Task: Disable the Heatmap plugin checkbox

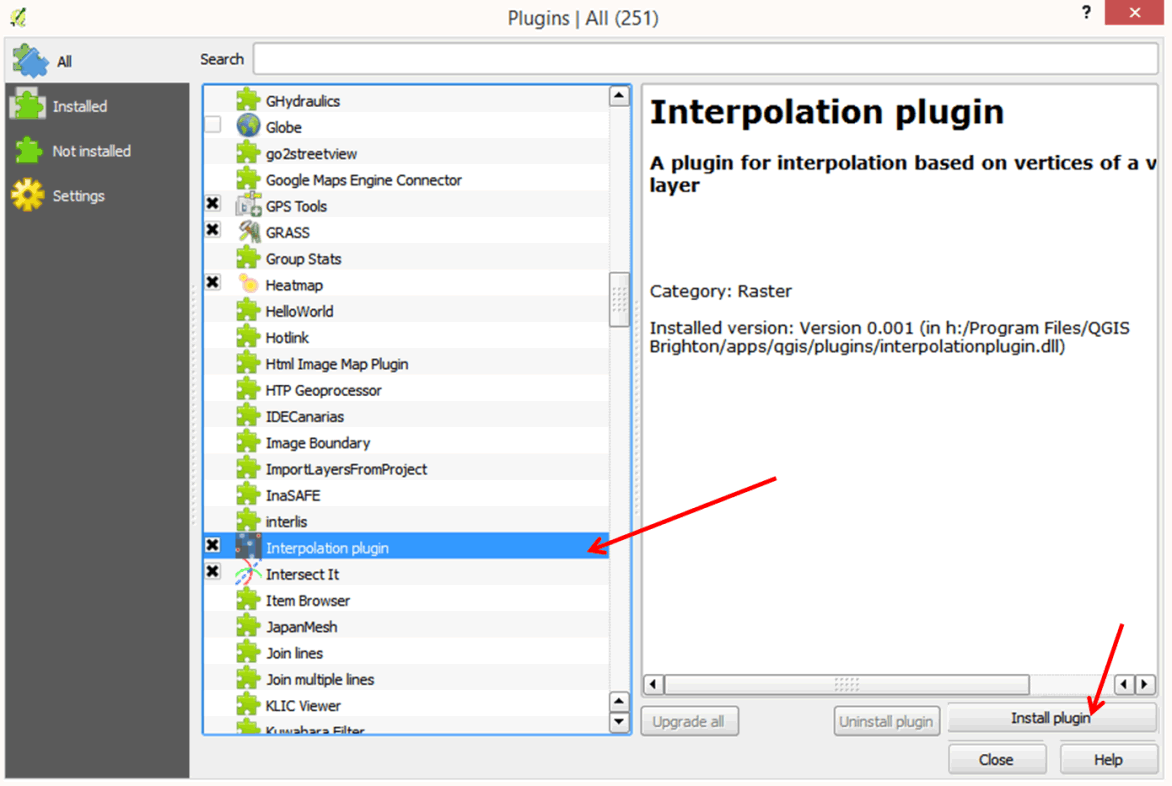Action: tap(213, 282)
